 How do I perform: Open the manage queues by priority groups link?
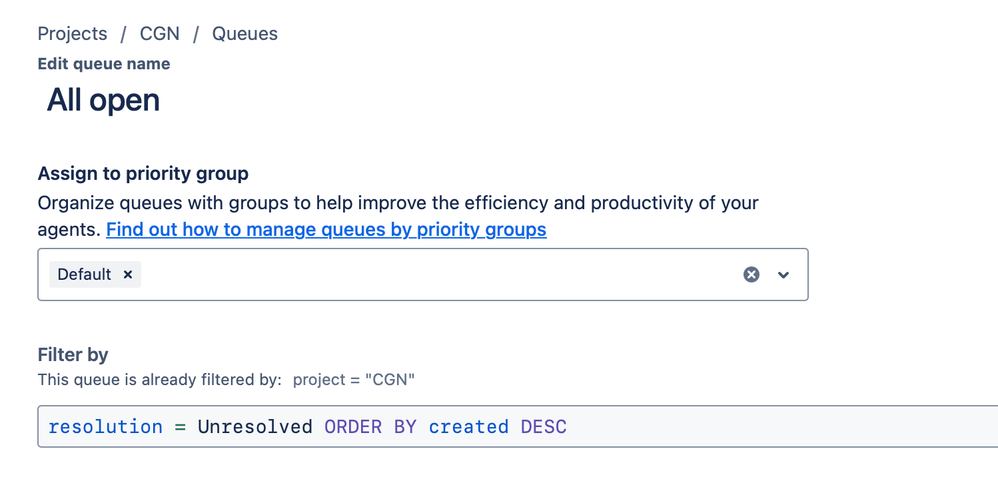point(326,229)
